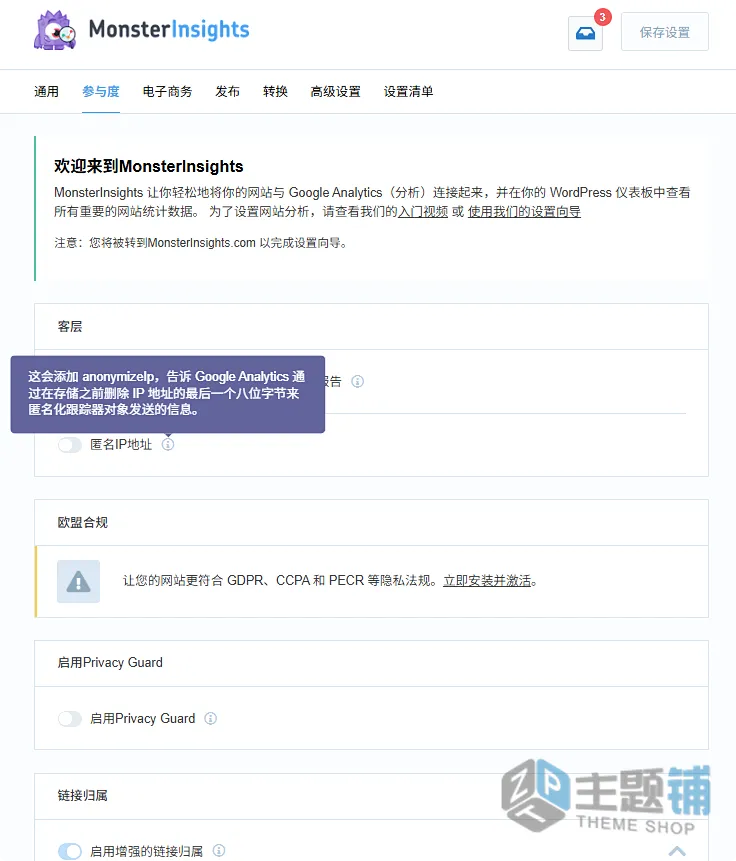Enable the 启用Privacy Guard switch
Viewport: 736px width, 861px height.
[x=70, y=719]
